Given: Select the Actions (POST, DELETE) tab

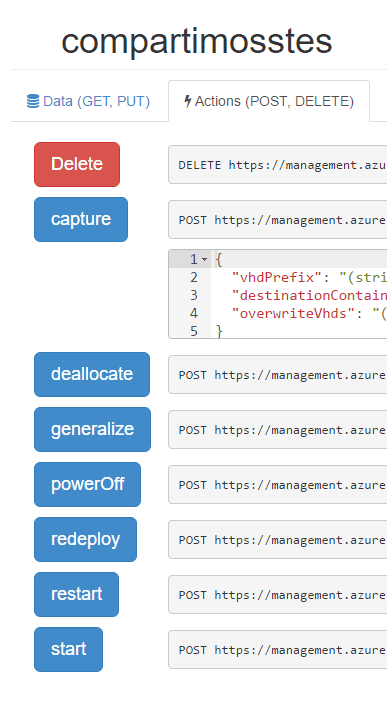Looking at the screenshot, I should click(x=269, y=101).
